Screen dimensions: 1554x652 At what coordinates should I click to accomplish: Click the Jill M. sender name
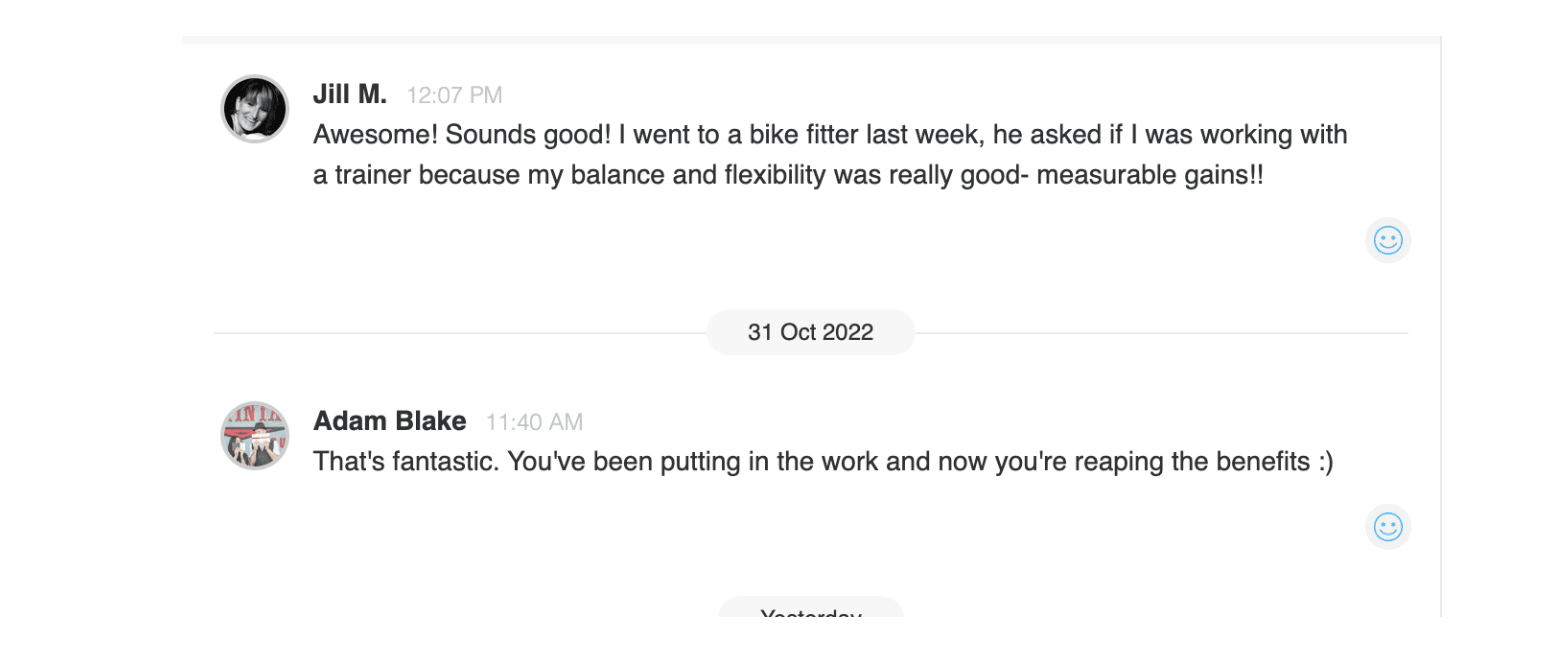[350, 95]
